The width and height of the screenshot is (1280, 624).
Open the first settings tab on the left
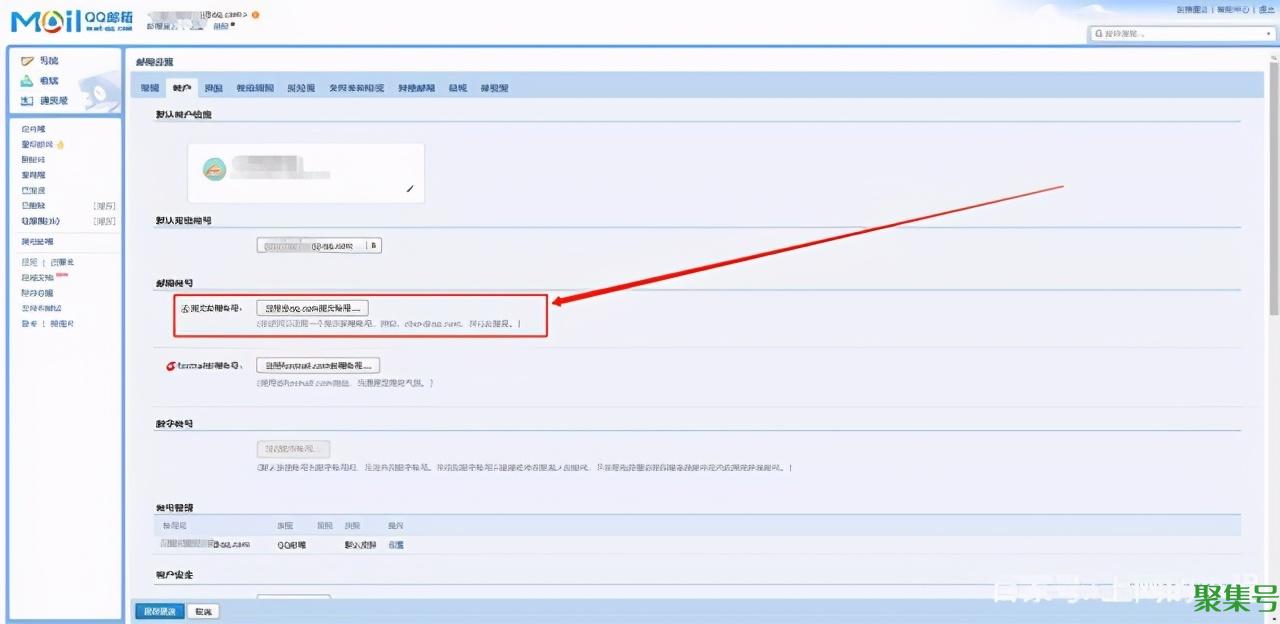pyautogui.click(x=150, y=88)
